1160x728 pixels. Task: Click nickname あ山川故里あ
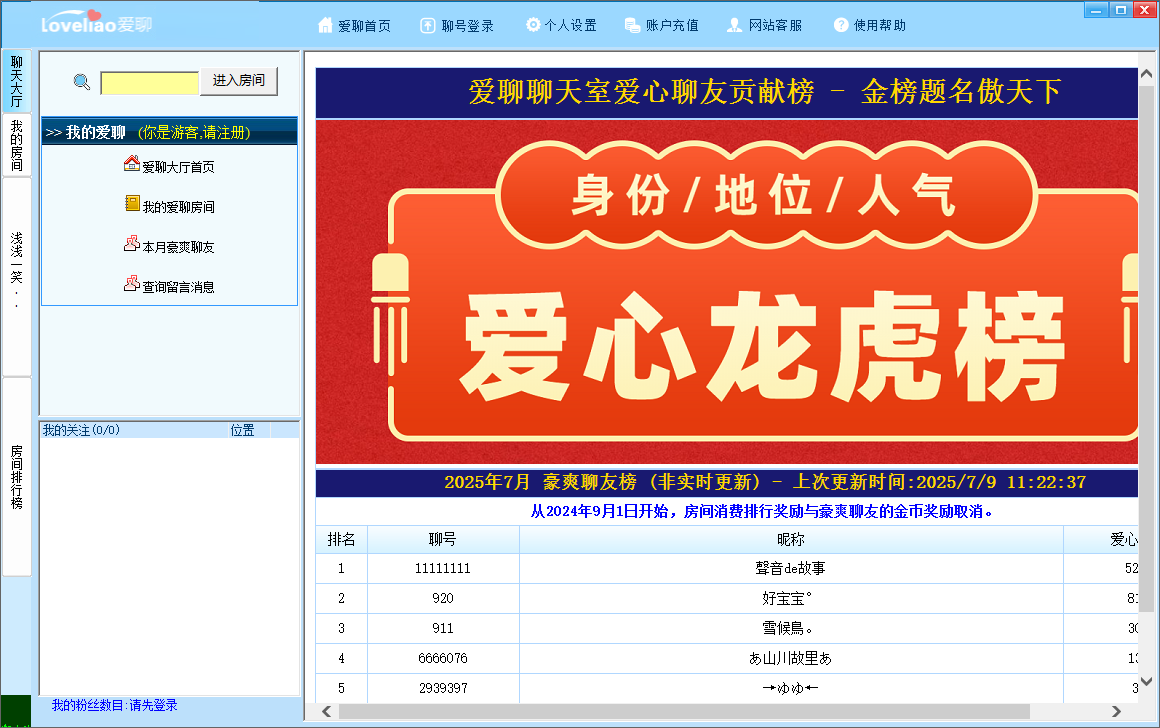coord(790,658)
